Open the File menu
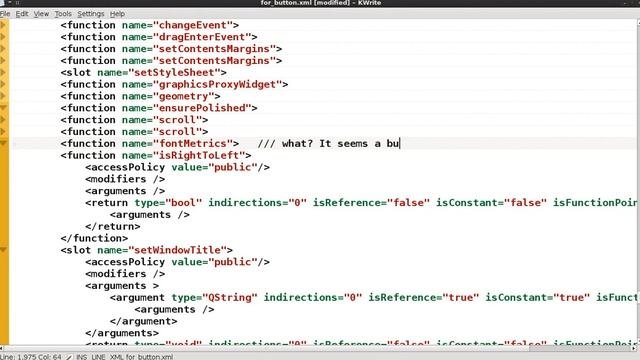Image resolution: width=640 pixels, height=360 pixels. pyautogui.click(x=5, y=14)
